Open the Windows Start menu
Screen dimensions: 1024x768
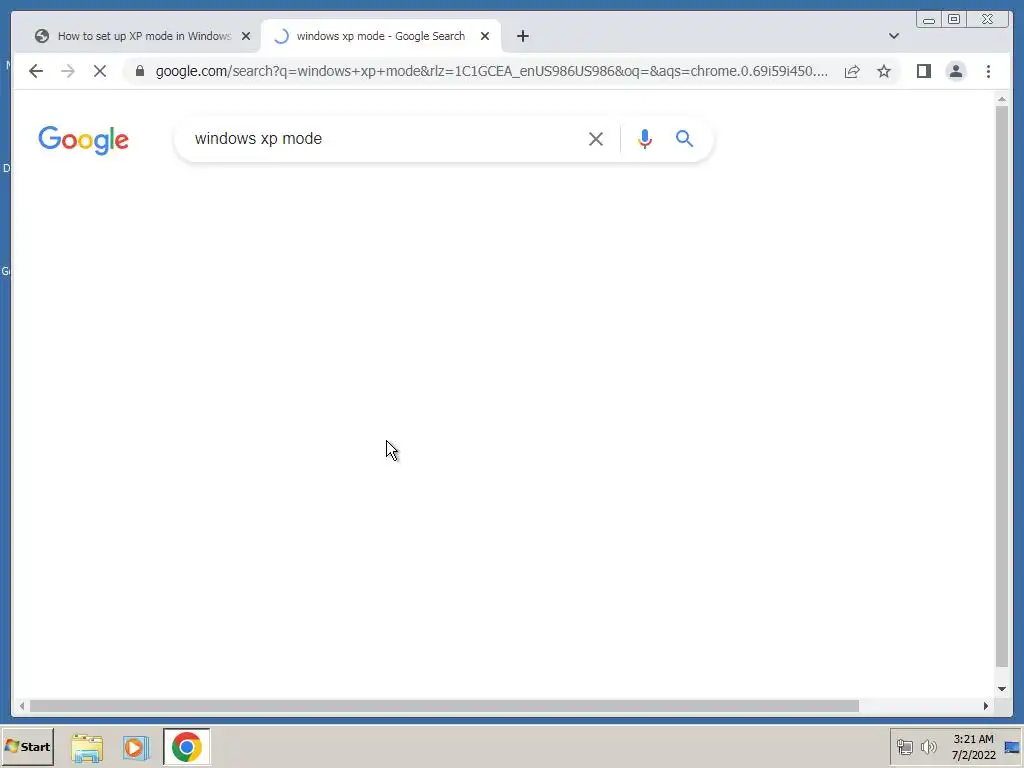[27, 746]
